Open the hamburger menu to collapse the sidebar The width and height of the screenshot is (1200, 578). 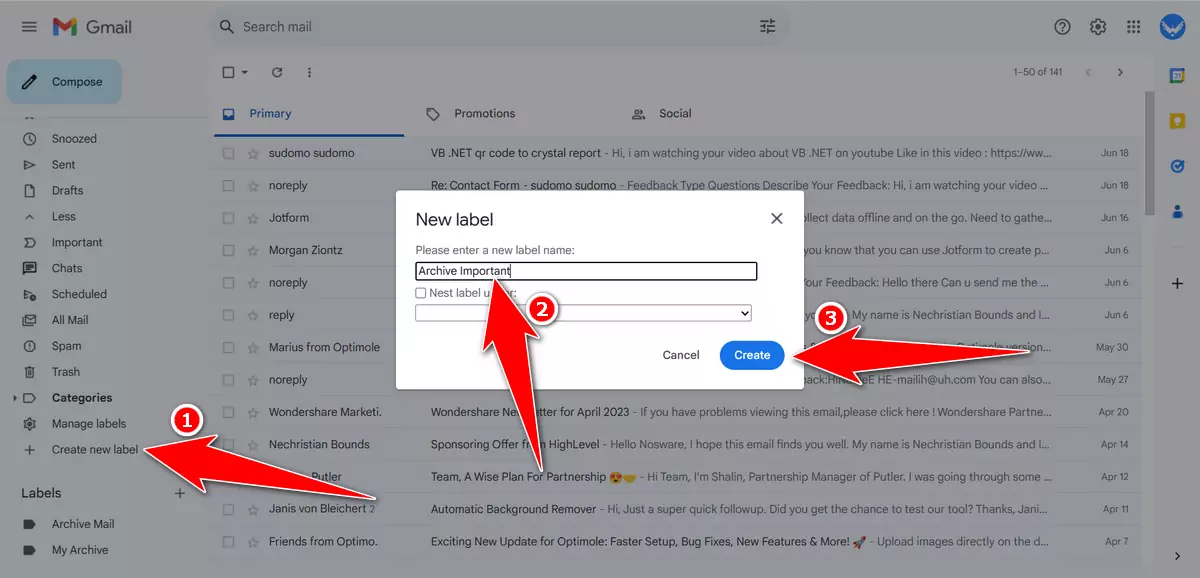27,27
